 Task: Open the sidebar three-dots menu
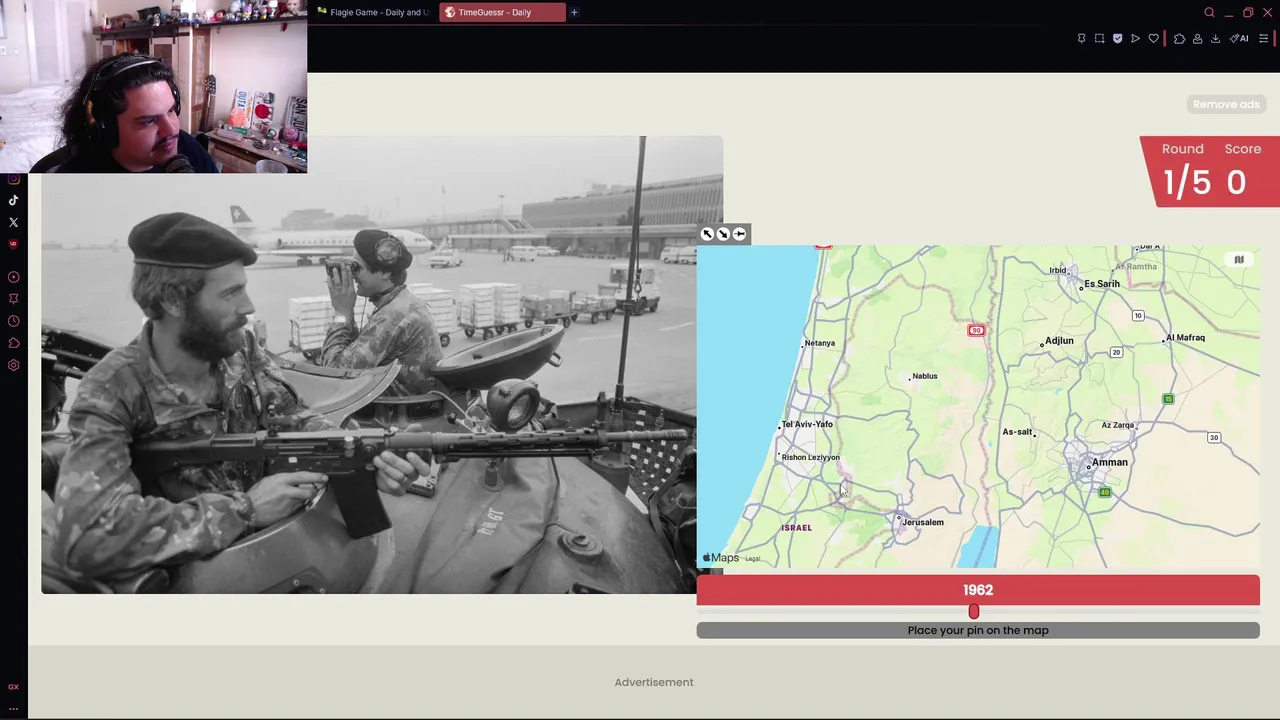coord(13,708)
